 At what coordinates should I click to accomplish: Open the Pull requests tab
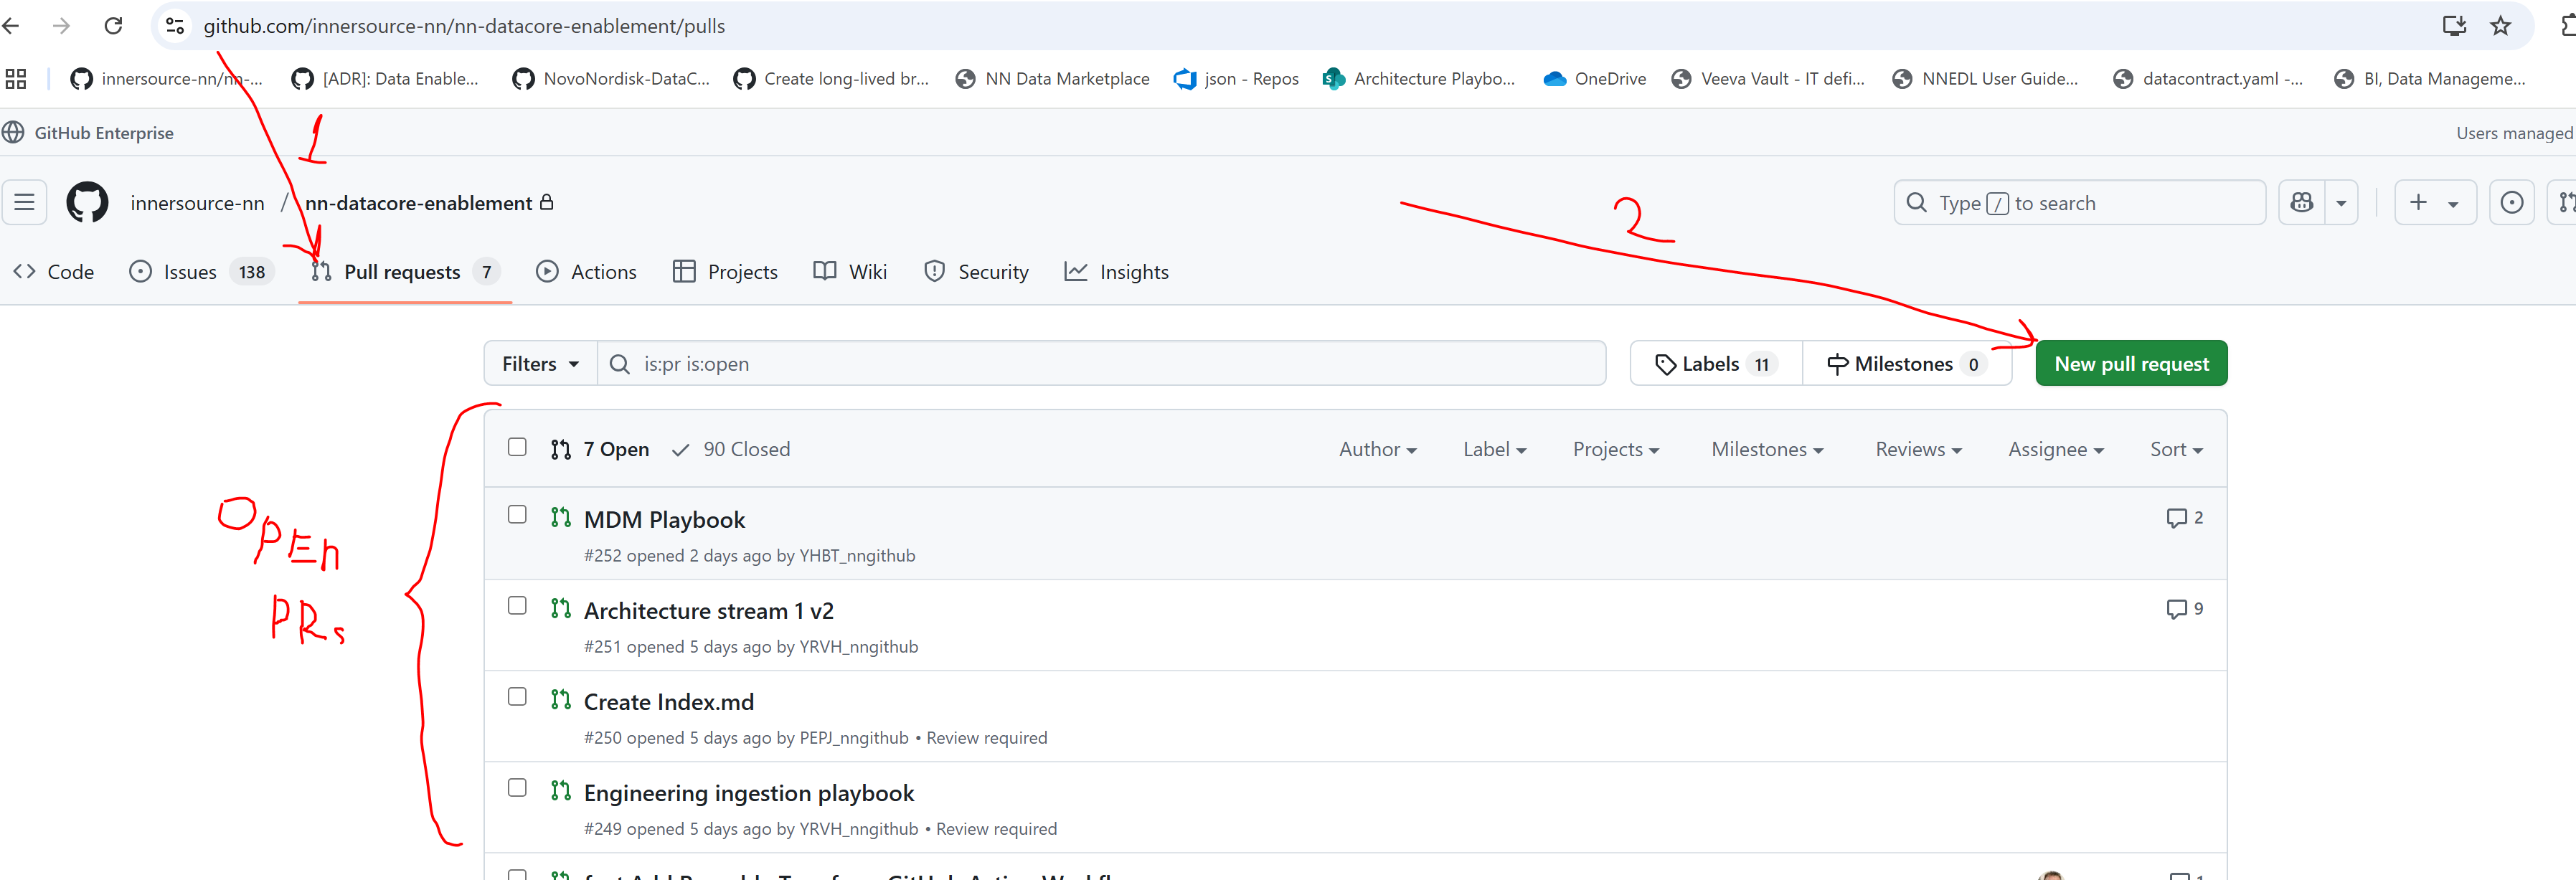click(405, 272)
